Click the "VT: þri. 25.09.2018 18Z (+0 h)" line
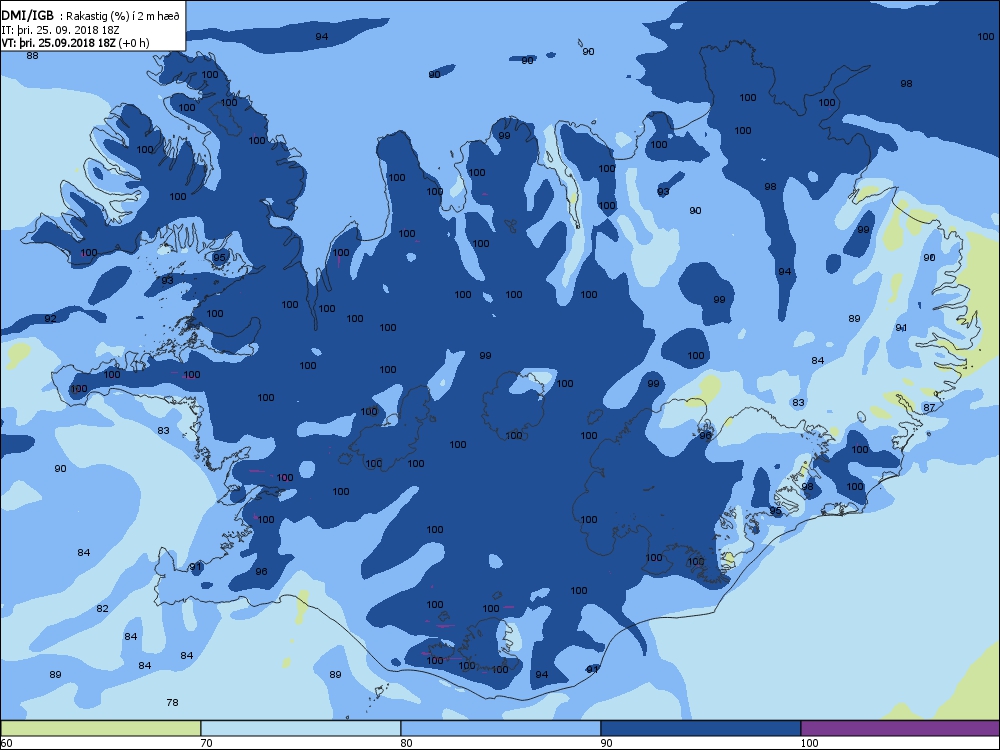Viewport: 1000px width, 750px height. (76, 43)
